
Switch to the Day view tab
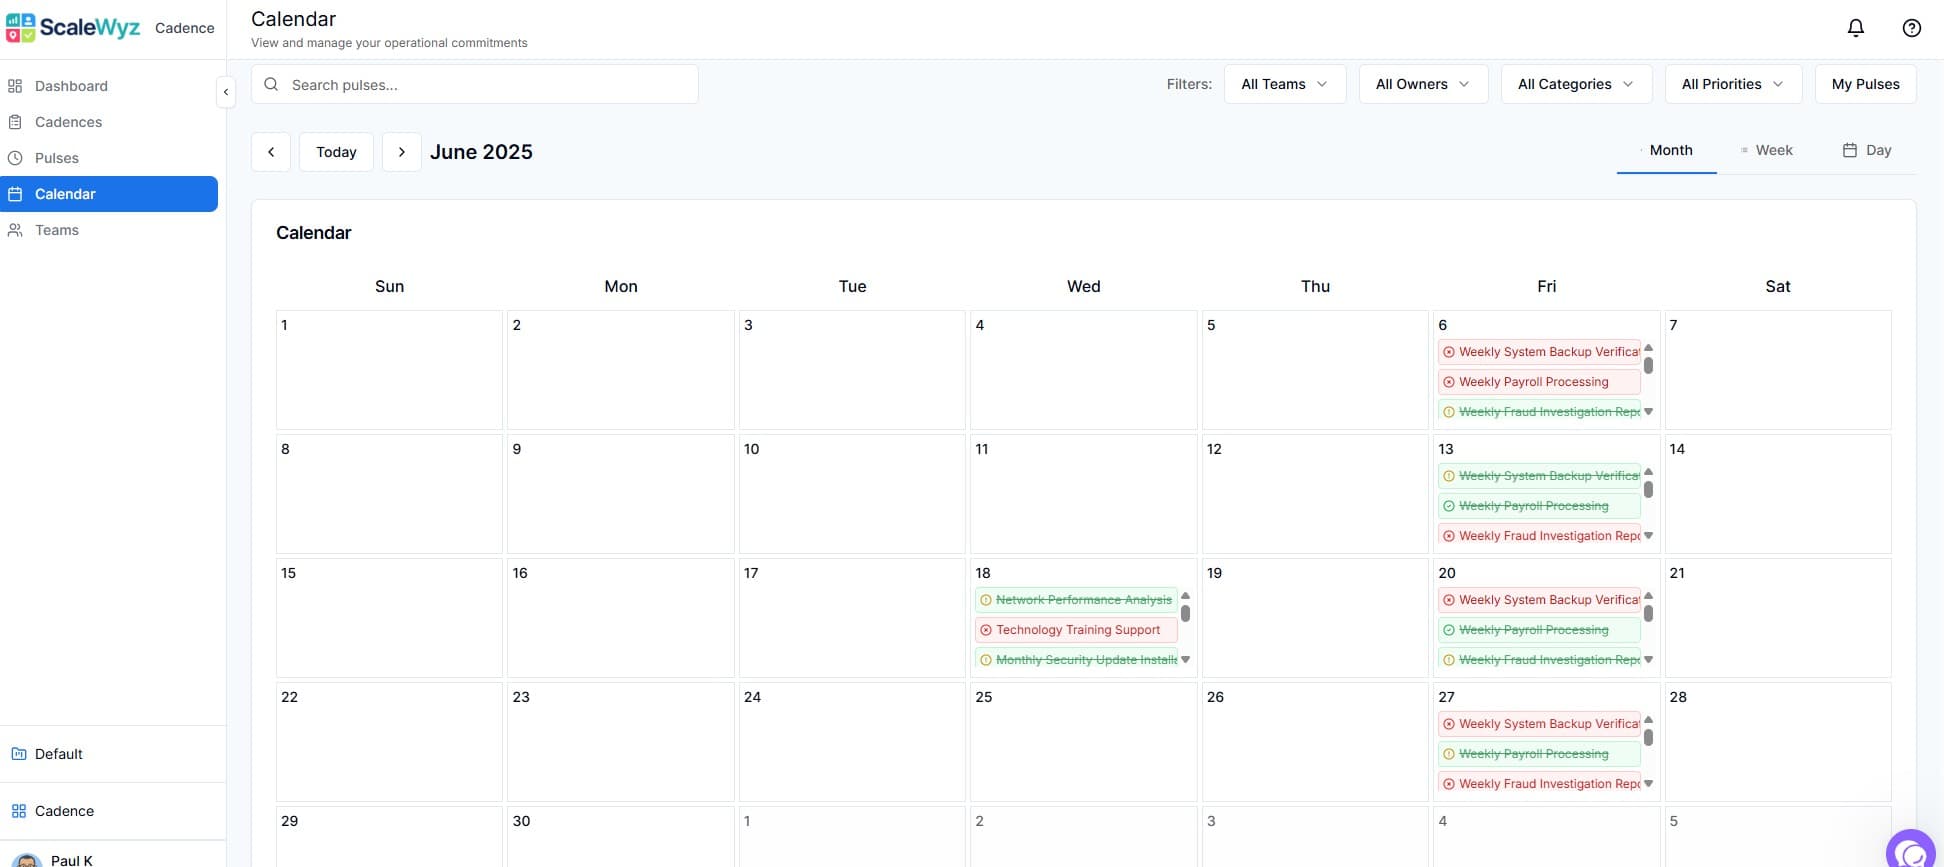(x=1867, y=150)
